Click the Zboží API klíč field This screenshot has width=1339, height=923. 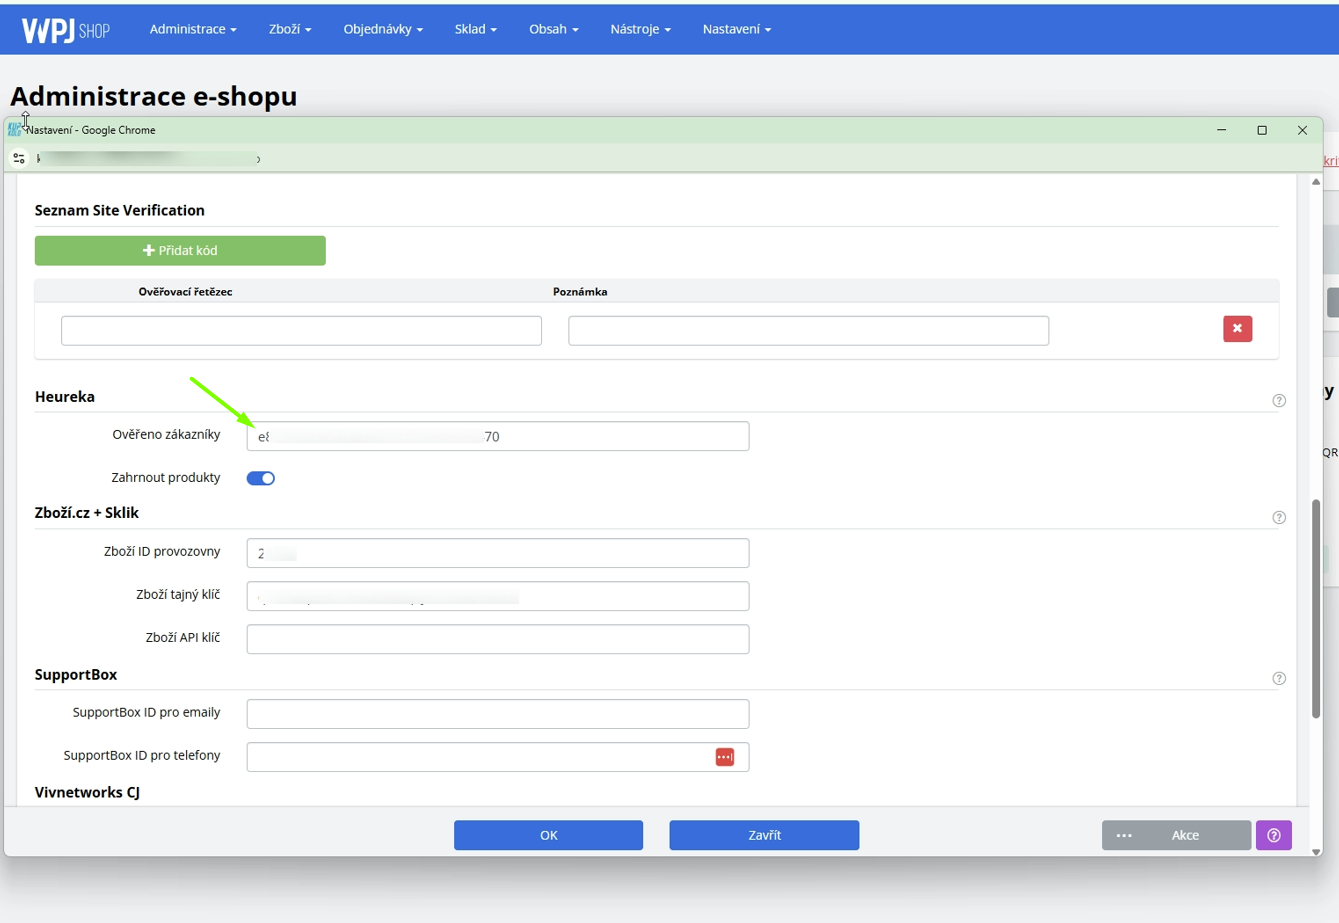point(498,639)
